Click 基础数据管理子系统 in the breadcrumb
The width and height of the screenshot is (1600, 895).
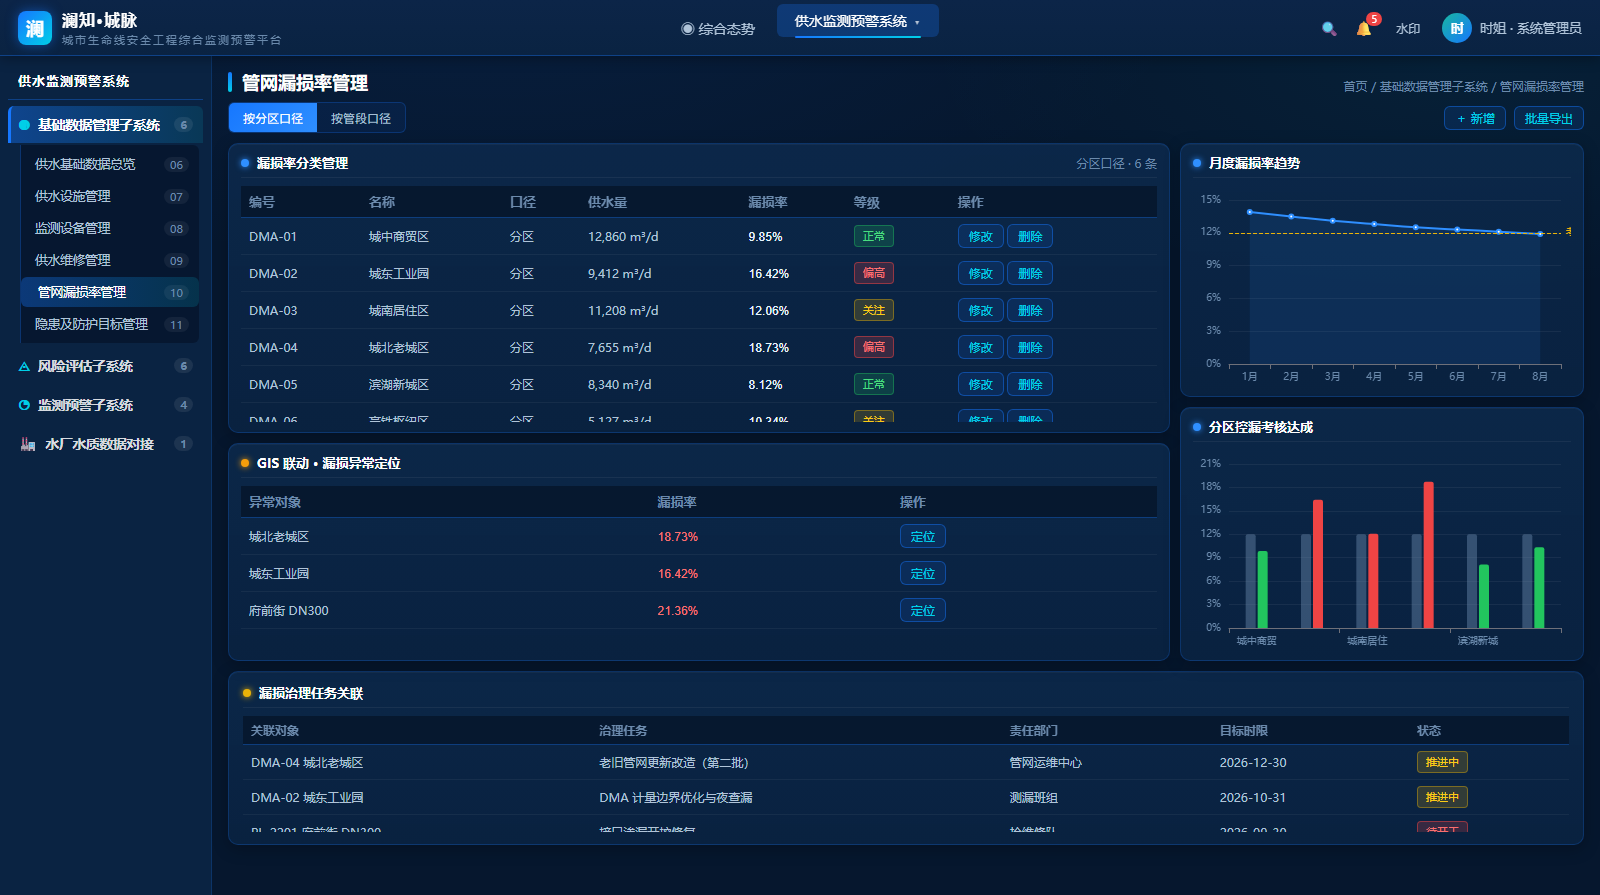coord(1433,87)
